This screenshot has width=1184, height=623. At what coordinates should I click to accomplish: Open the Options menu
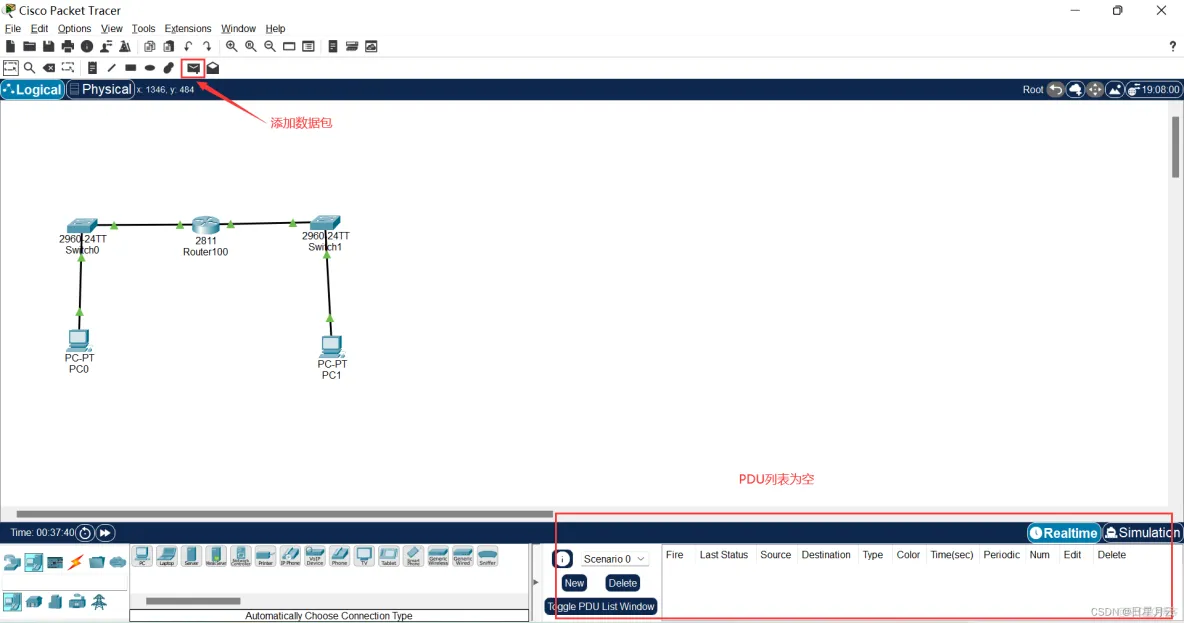click(74, 29)
